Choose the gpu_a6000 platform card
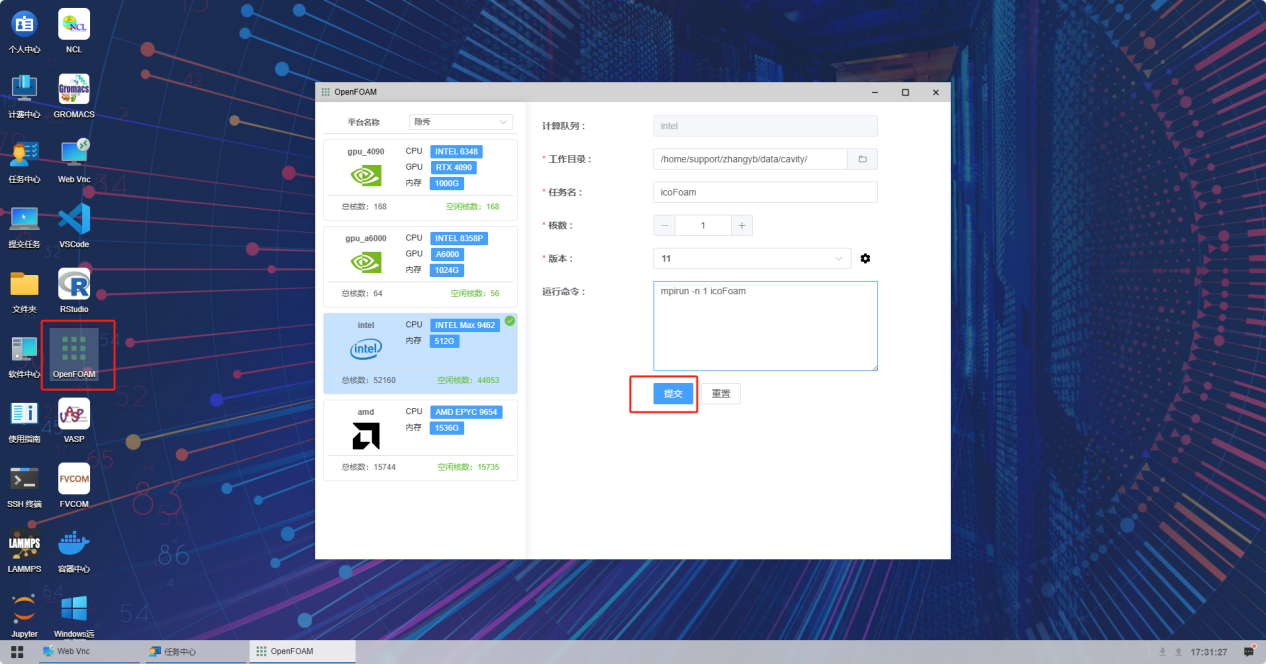Screen dimensions: 1266x664 (420, 266)
